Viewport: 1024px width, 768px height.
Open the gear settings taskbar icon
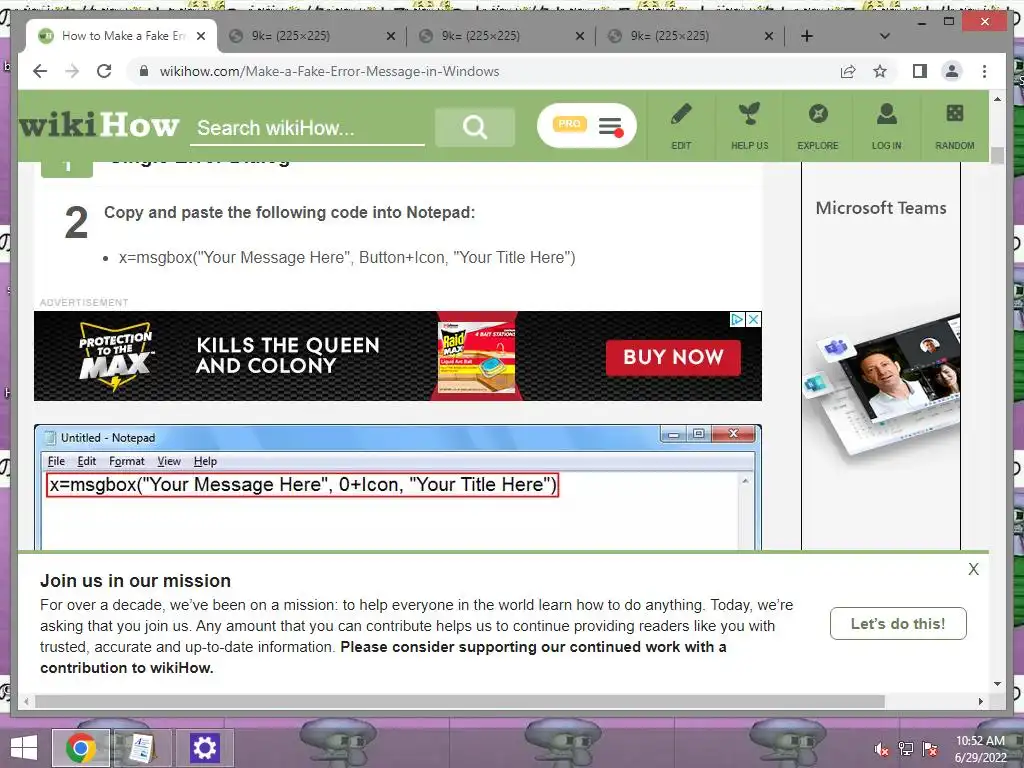coord(204,748)
